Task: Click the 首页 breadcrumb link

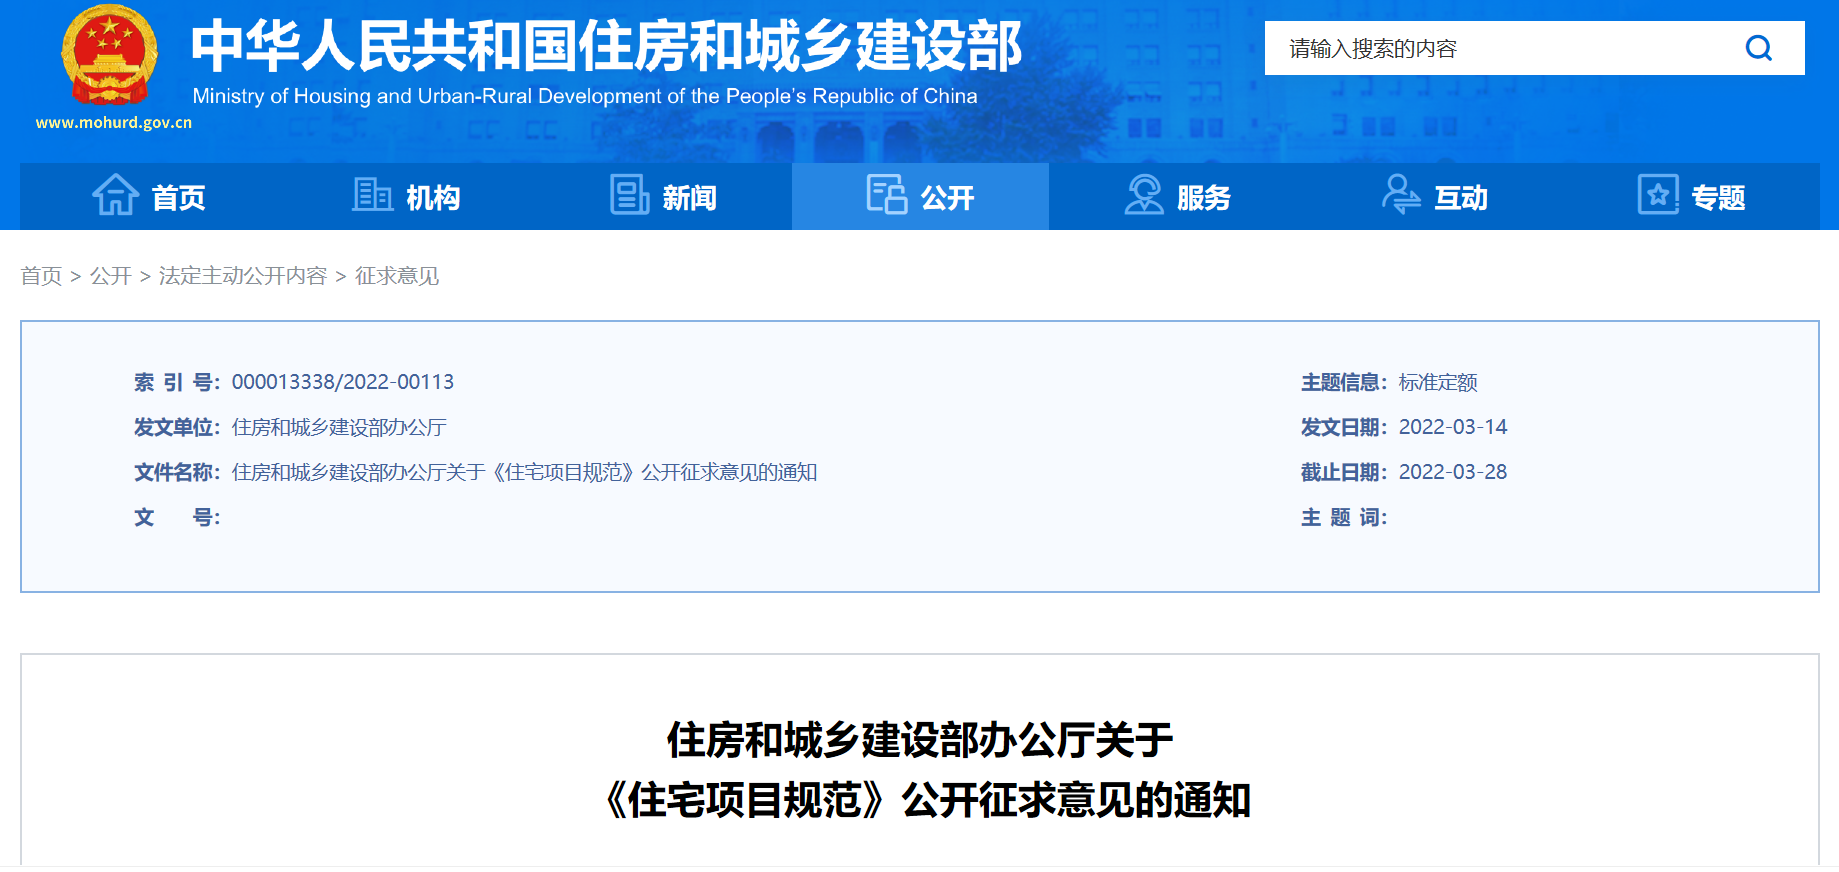Action: click(41, 276)
